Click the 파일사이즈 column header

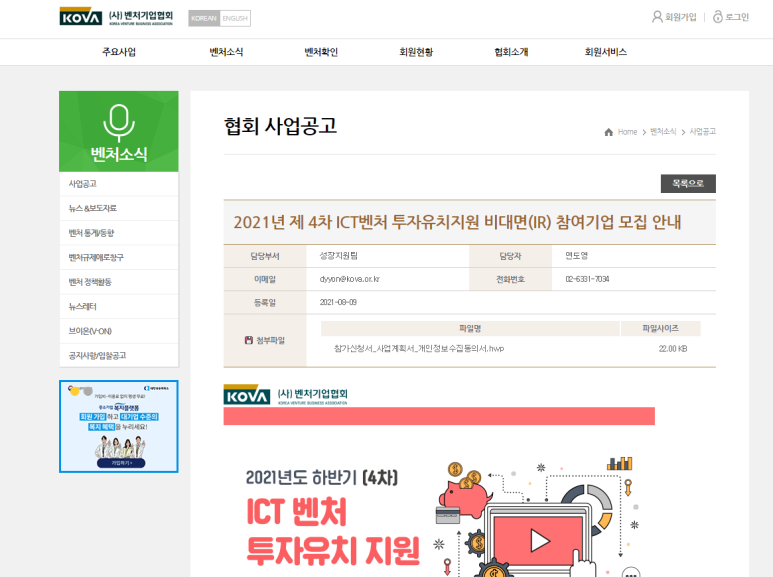[661, 328]
